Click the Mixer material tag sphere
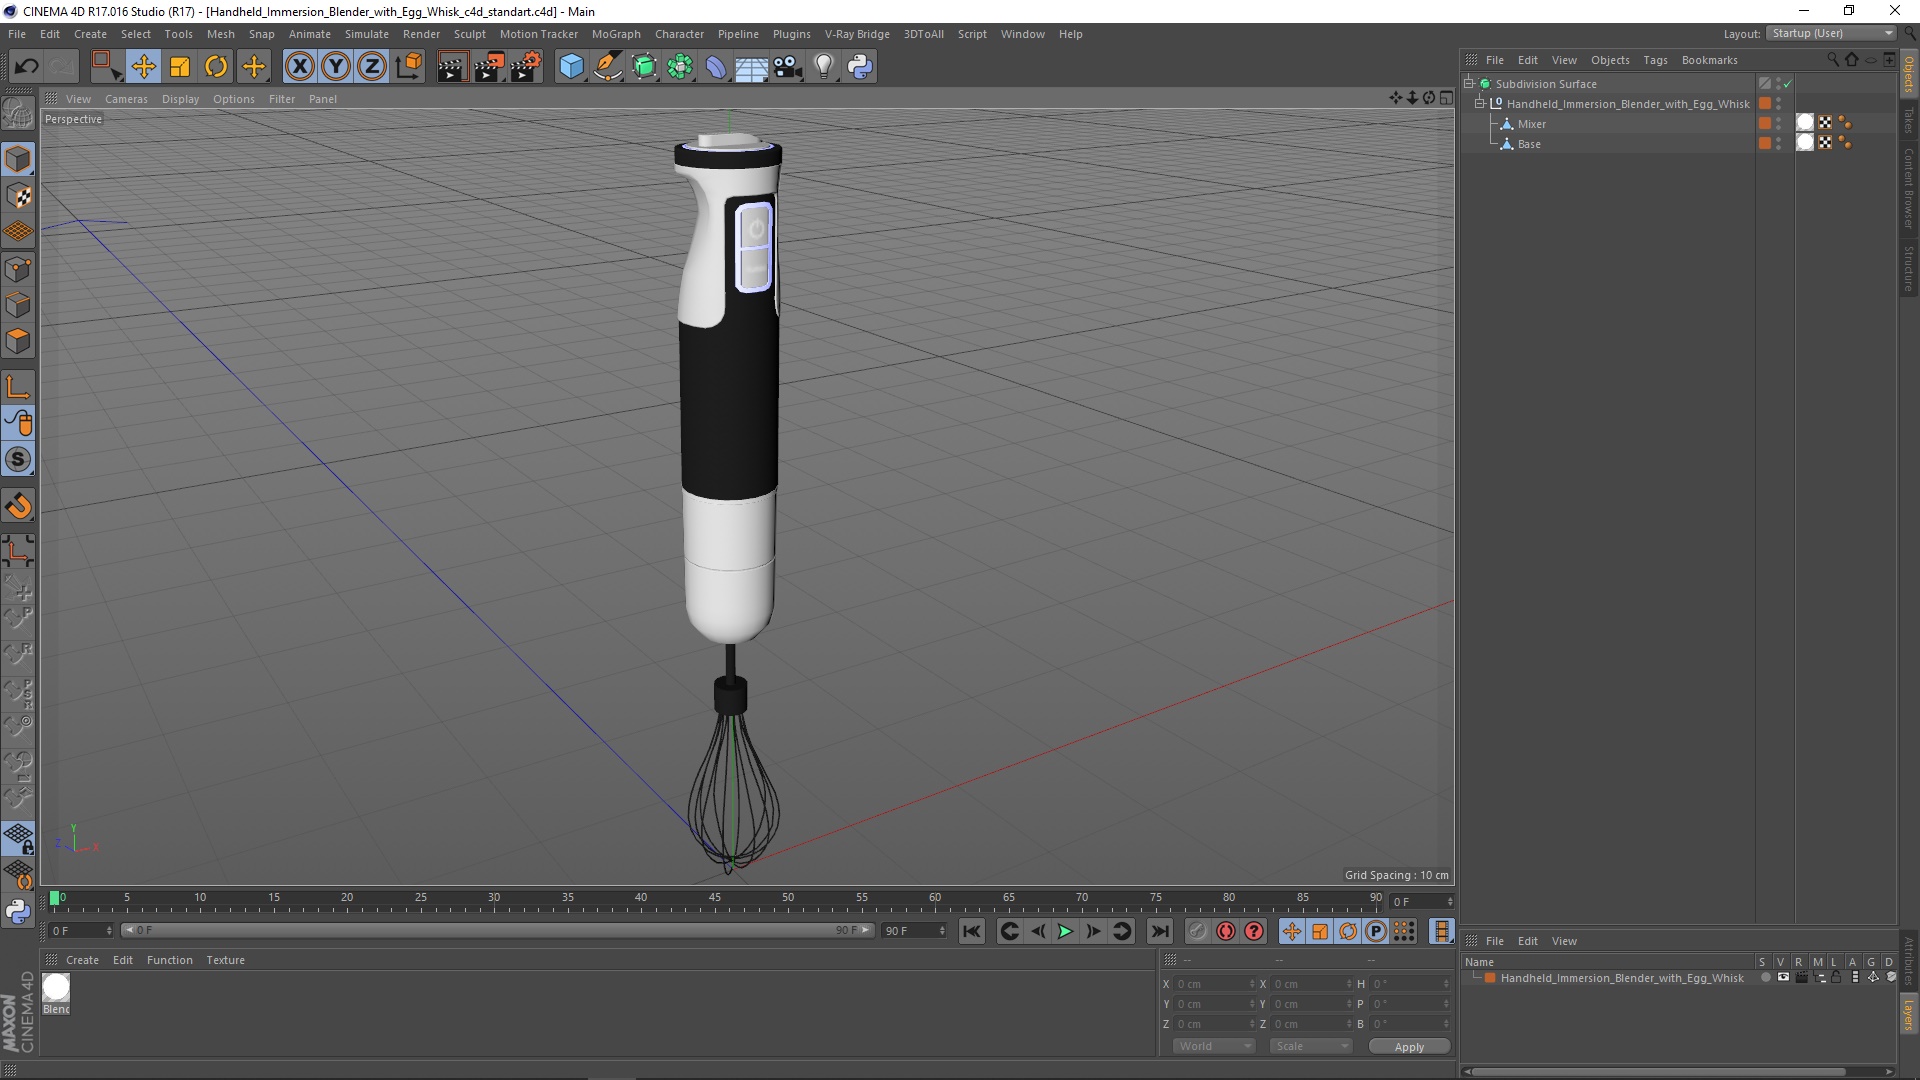1920x1080 pixels. [1805, 123]
